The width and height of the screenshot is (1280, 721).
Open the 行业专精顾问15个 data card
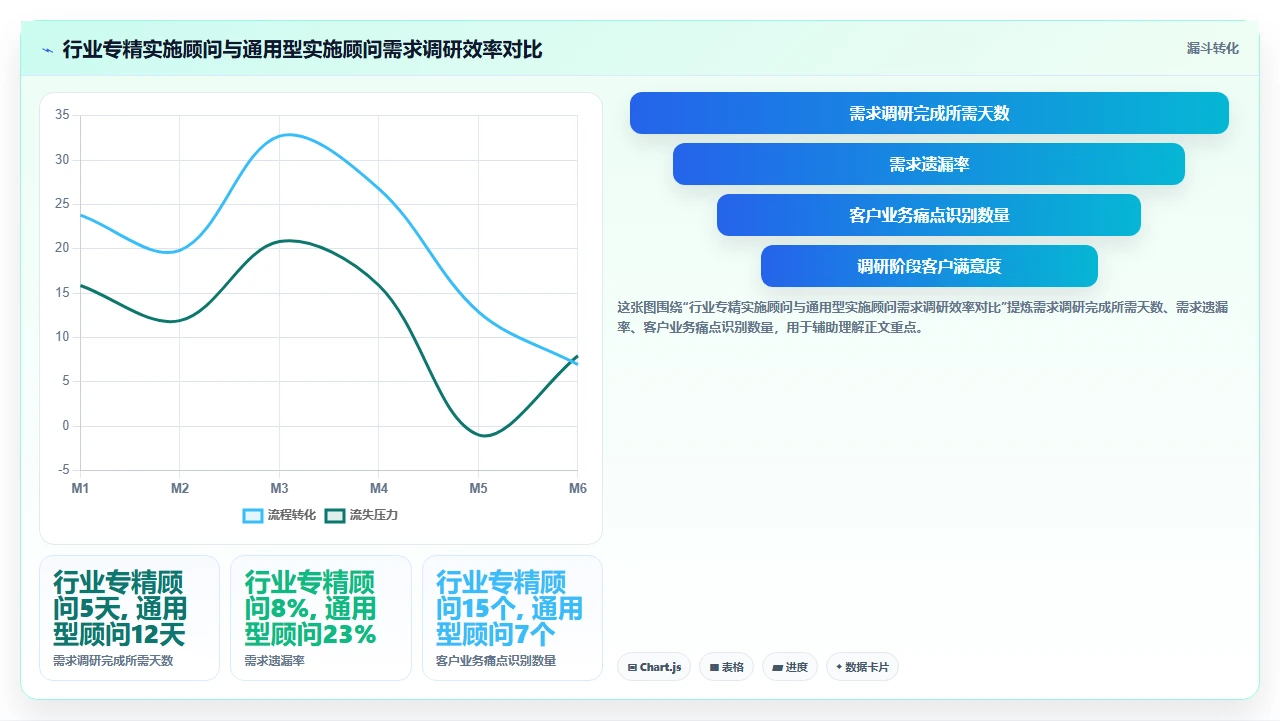click(512, 618)
